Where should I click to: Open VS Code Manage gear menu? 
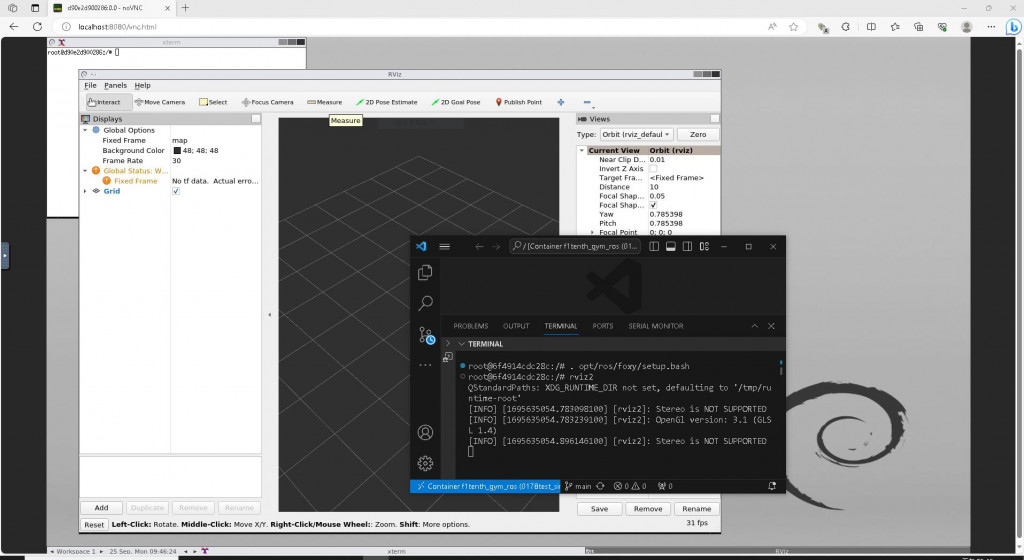pyautogui.click(x=425, y=463)
